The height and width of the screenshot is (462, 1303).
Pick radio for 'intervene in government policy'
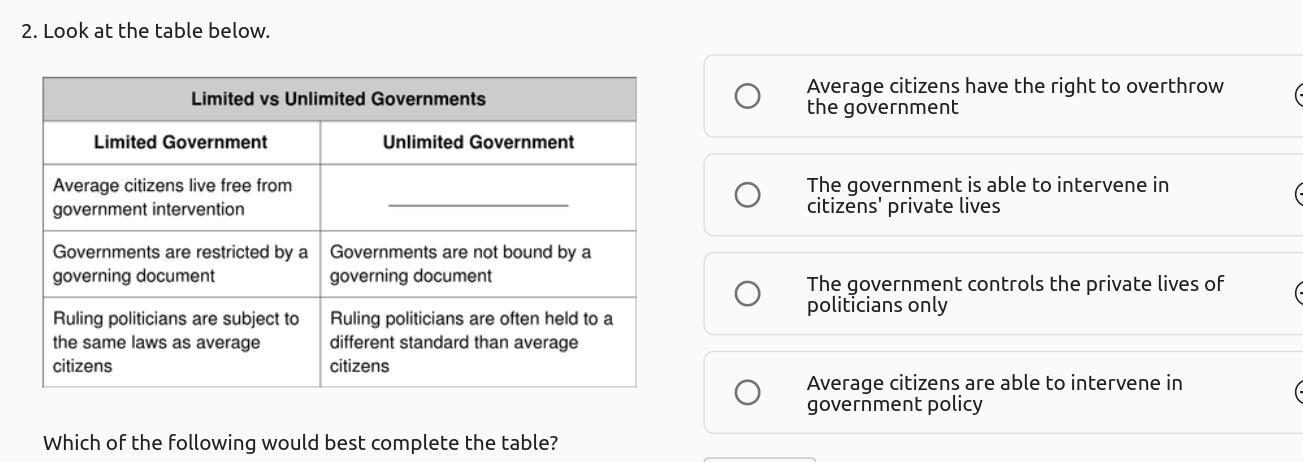[x=747, y=392]
